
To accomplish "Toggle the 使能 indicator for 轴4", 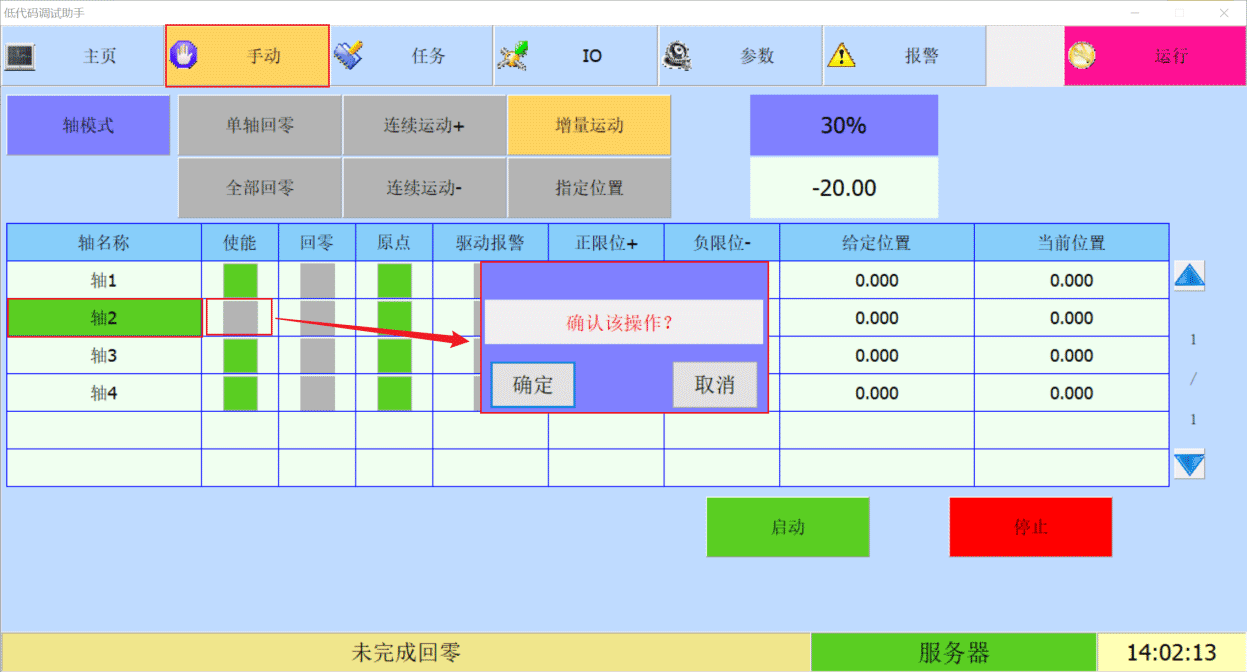I will [240, 393].
